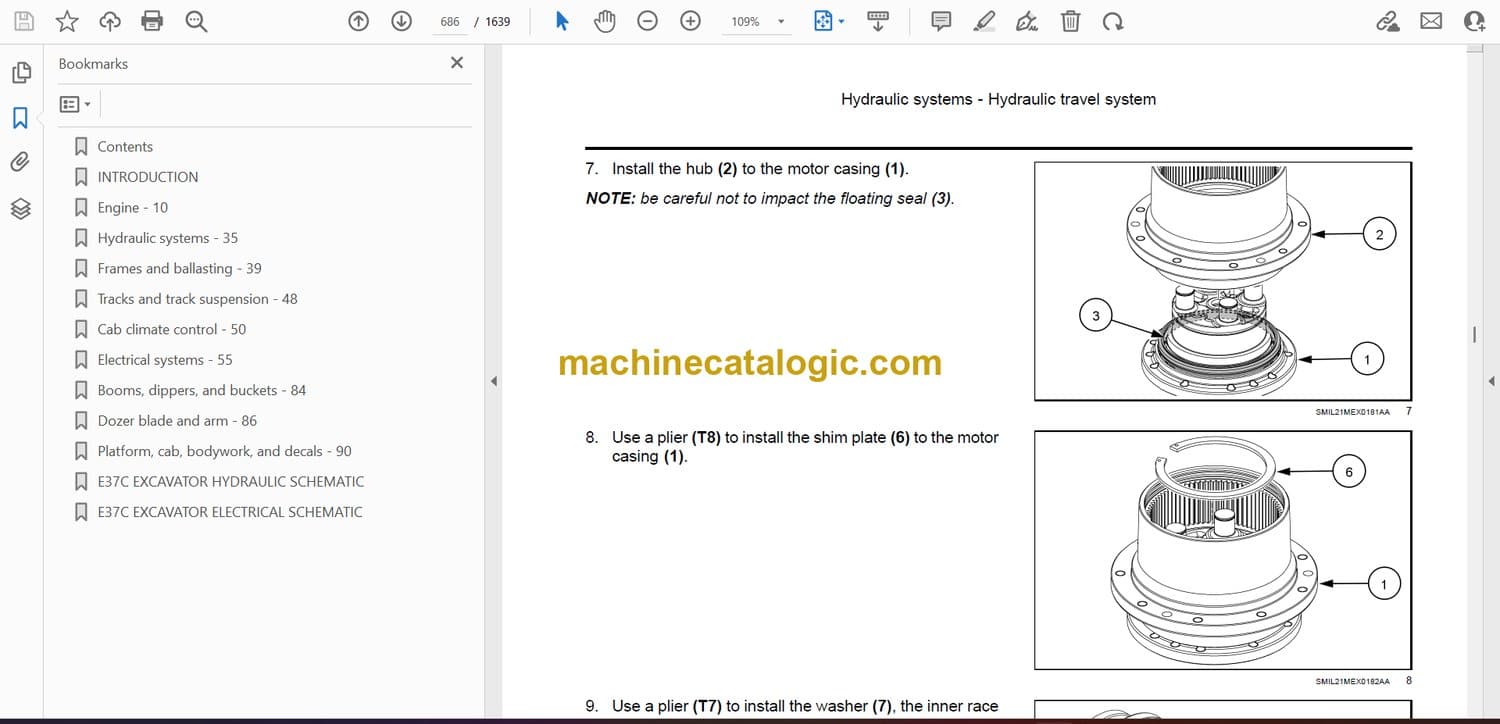Toggle the Attachments panel paperclip icon

pos(21,162)
